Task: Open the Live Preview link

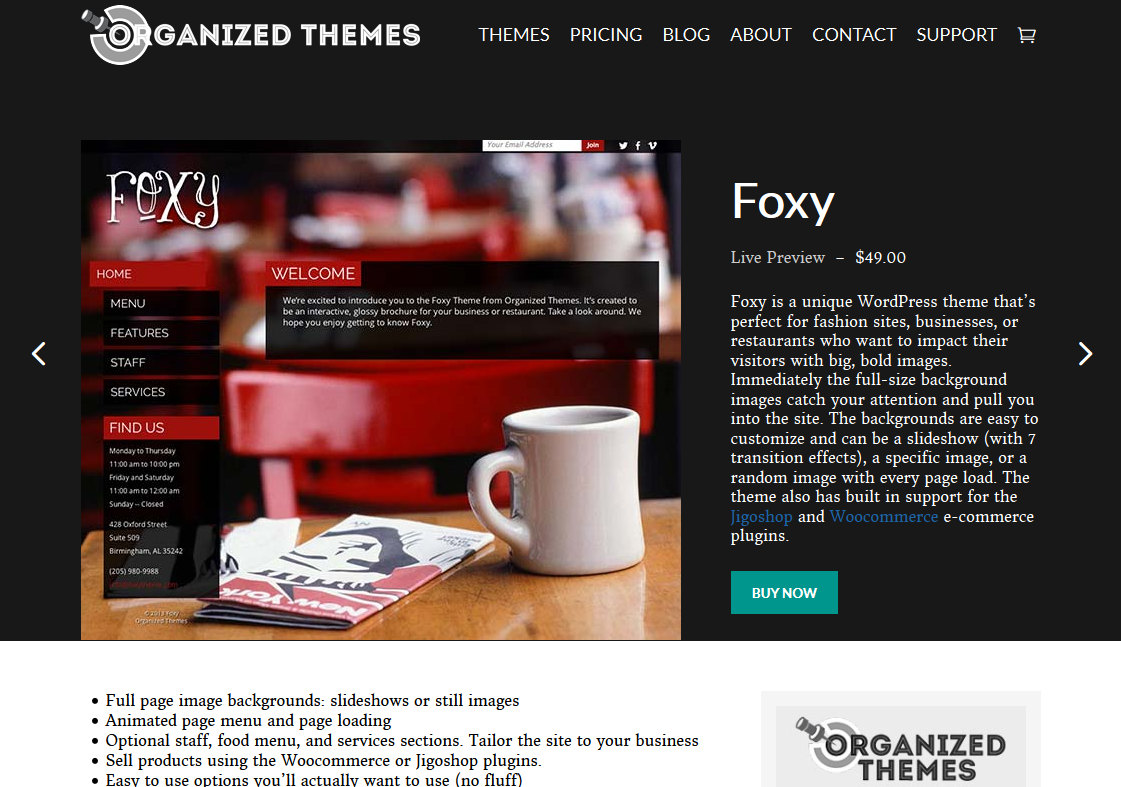Action: point(777,257)
